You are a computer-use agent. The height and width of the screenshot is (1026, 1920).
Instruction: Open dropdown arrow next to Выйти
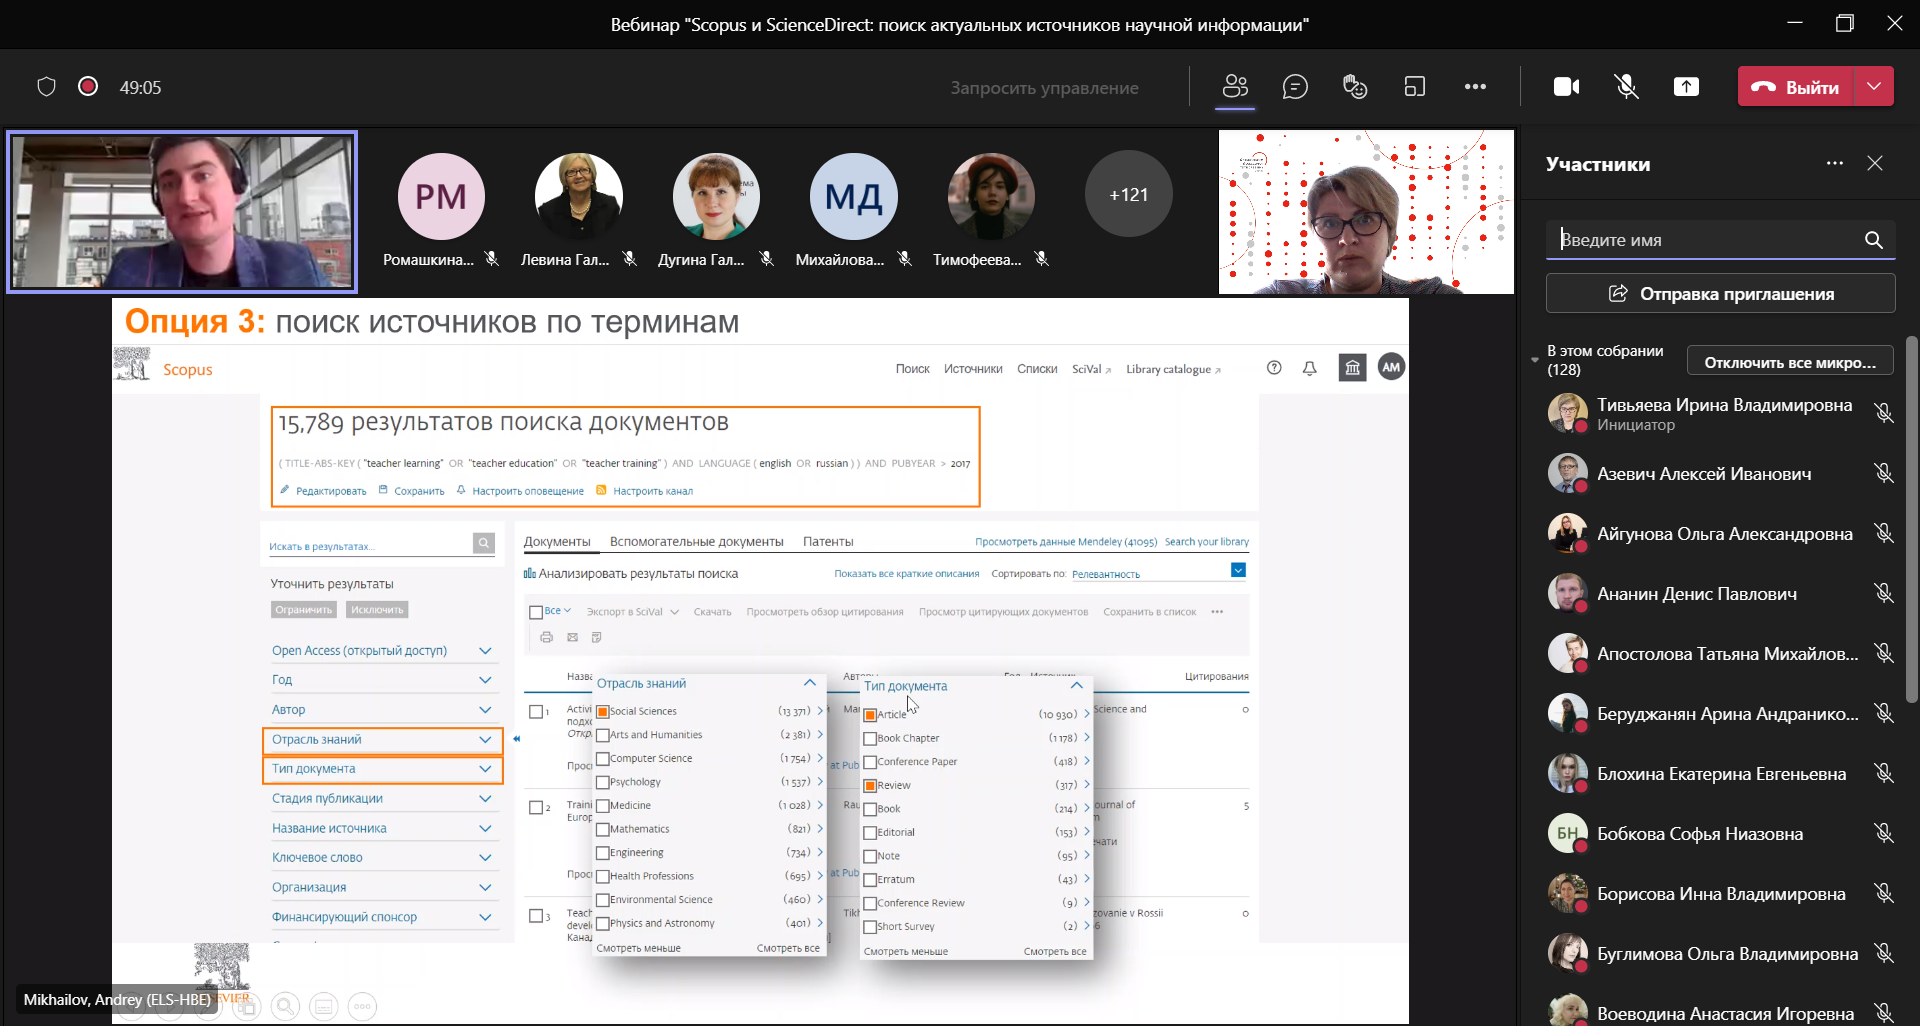(1875, 87)
